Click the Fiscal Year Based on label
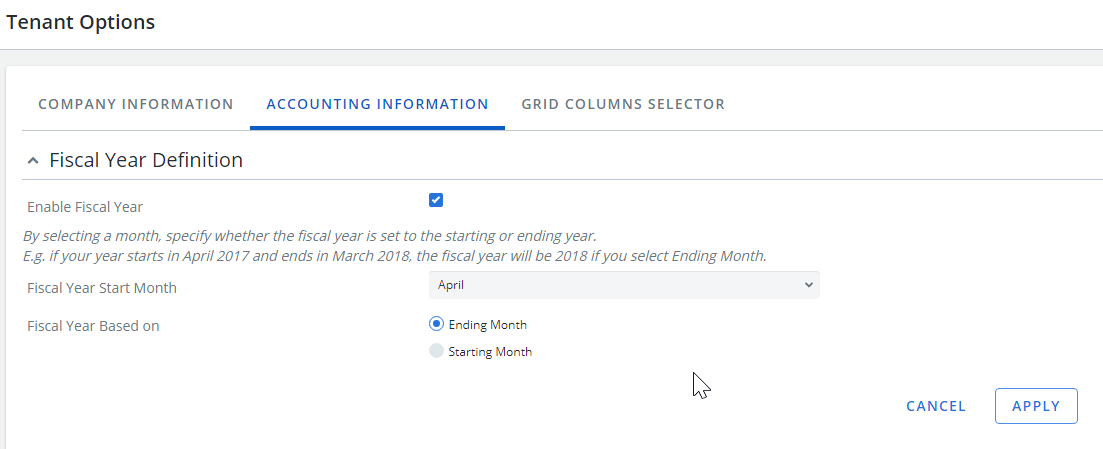Viewport: 1103px width, 449px height. point(93,326)
